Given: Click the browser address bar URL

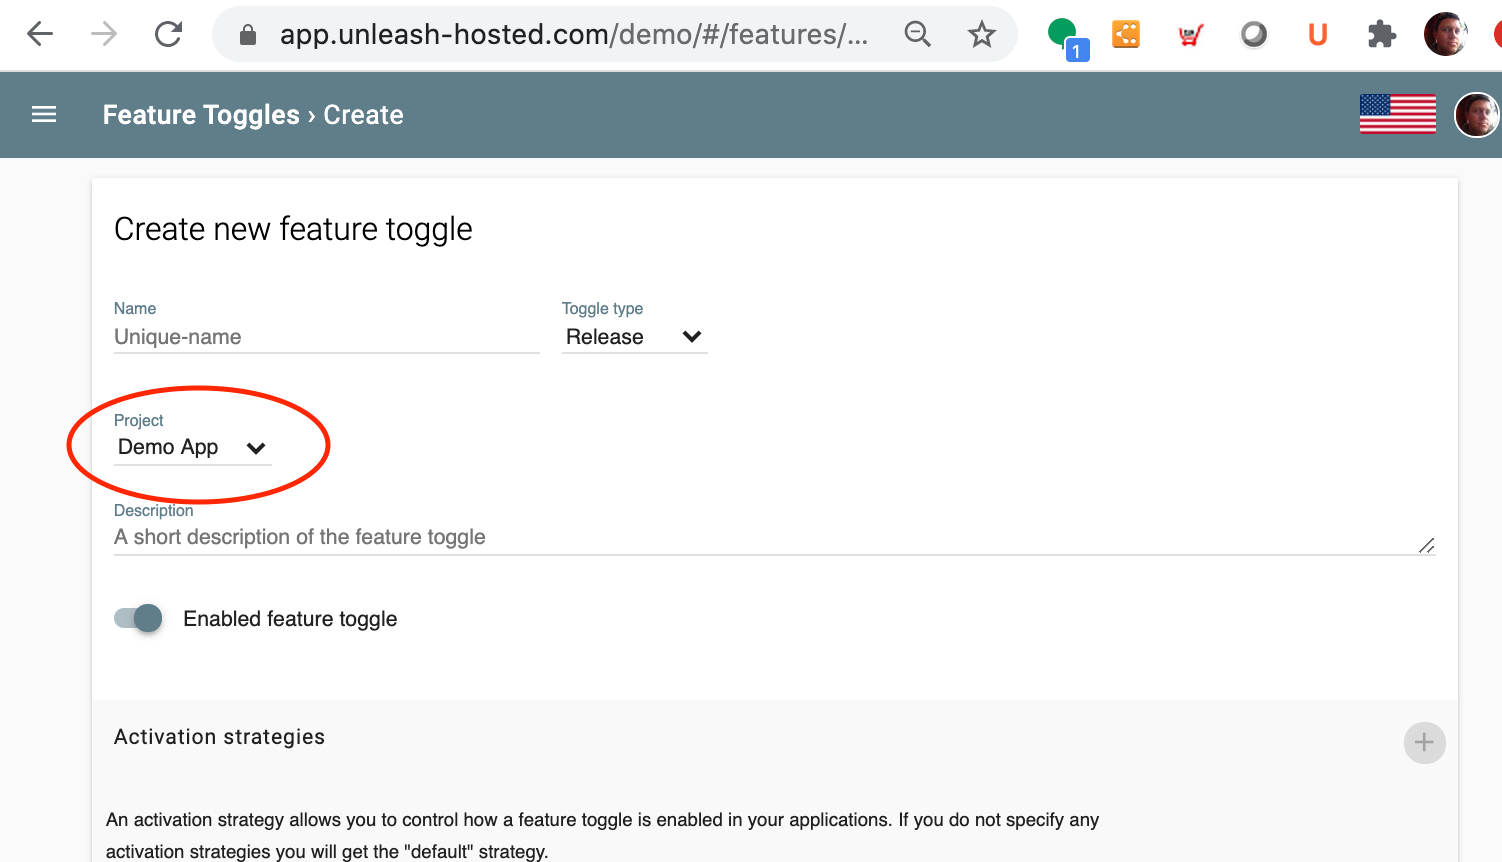Looking at the screenshot, I should pos(573,35).
